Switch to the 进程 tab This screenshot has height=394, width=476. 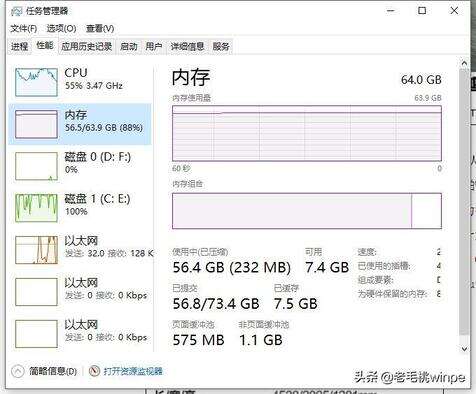[x=20, y=46]
